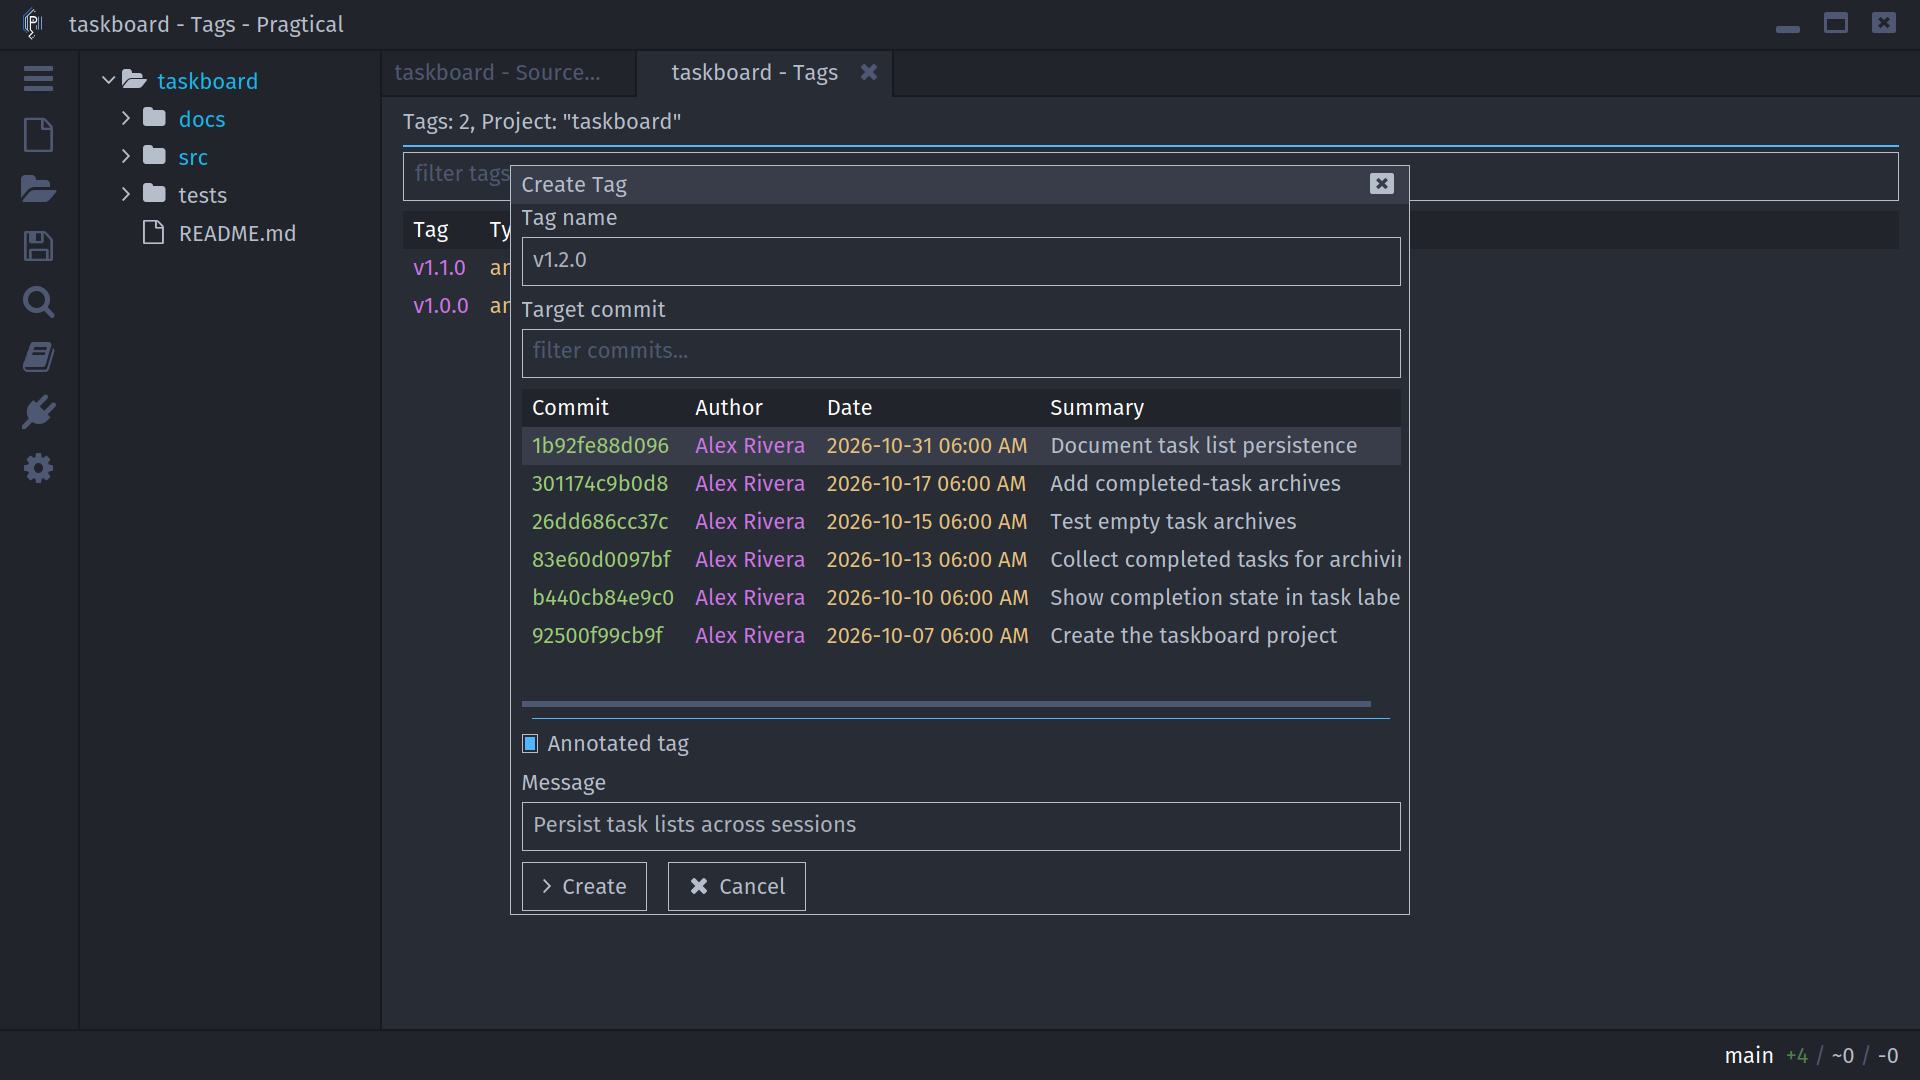The height and width of the screenshot is (1080, 1920).
Task: Open README.md in the file tree
Action: click(237, 233)
